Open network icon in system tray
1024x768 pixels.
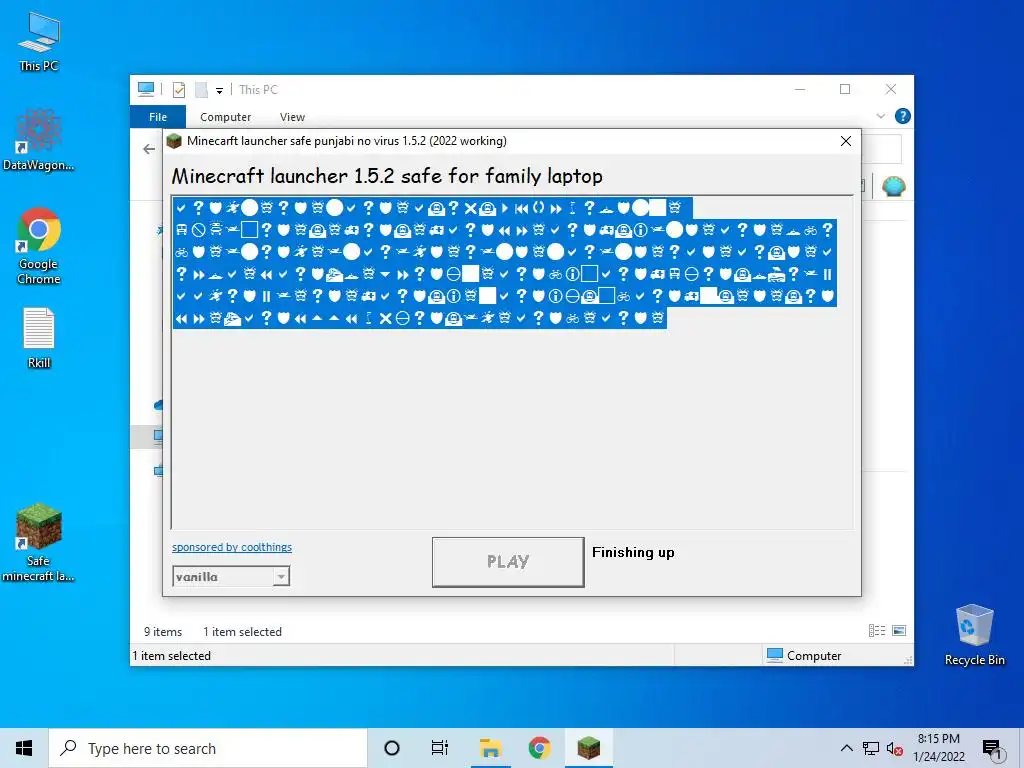point(871,748)
